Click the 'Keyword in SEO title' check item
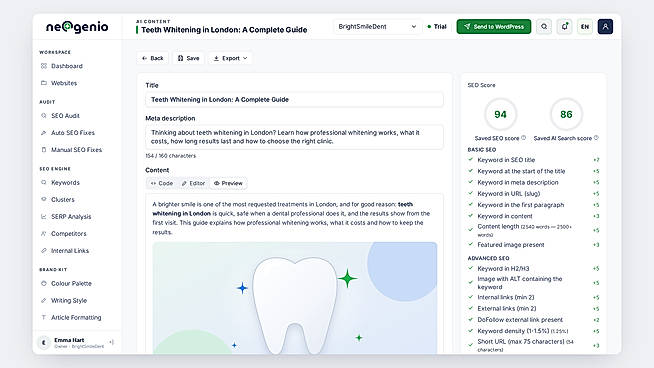 pos(534,160)
